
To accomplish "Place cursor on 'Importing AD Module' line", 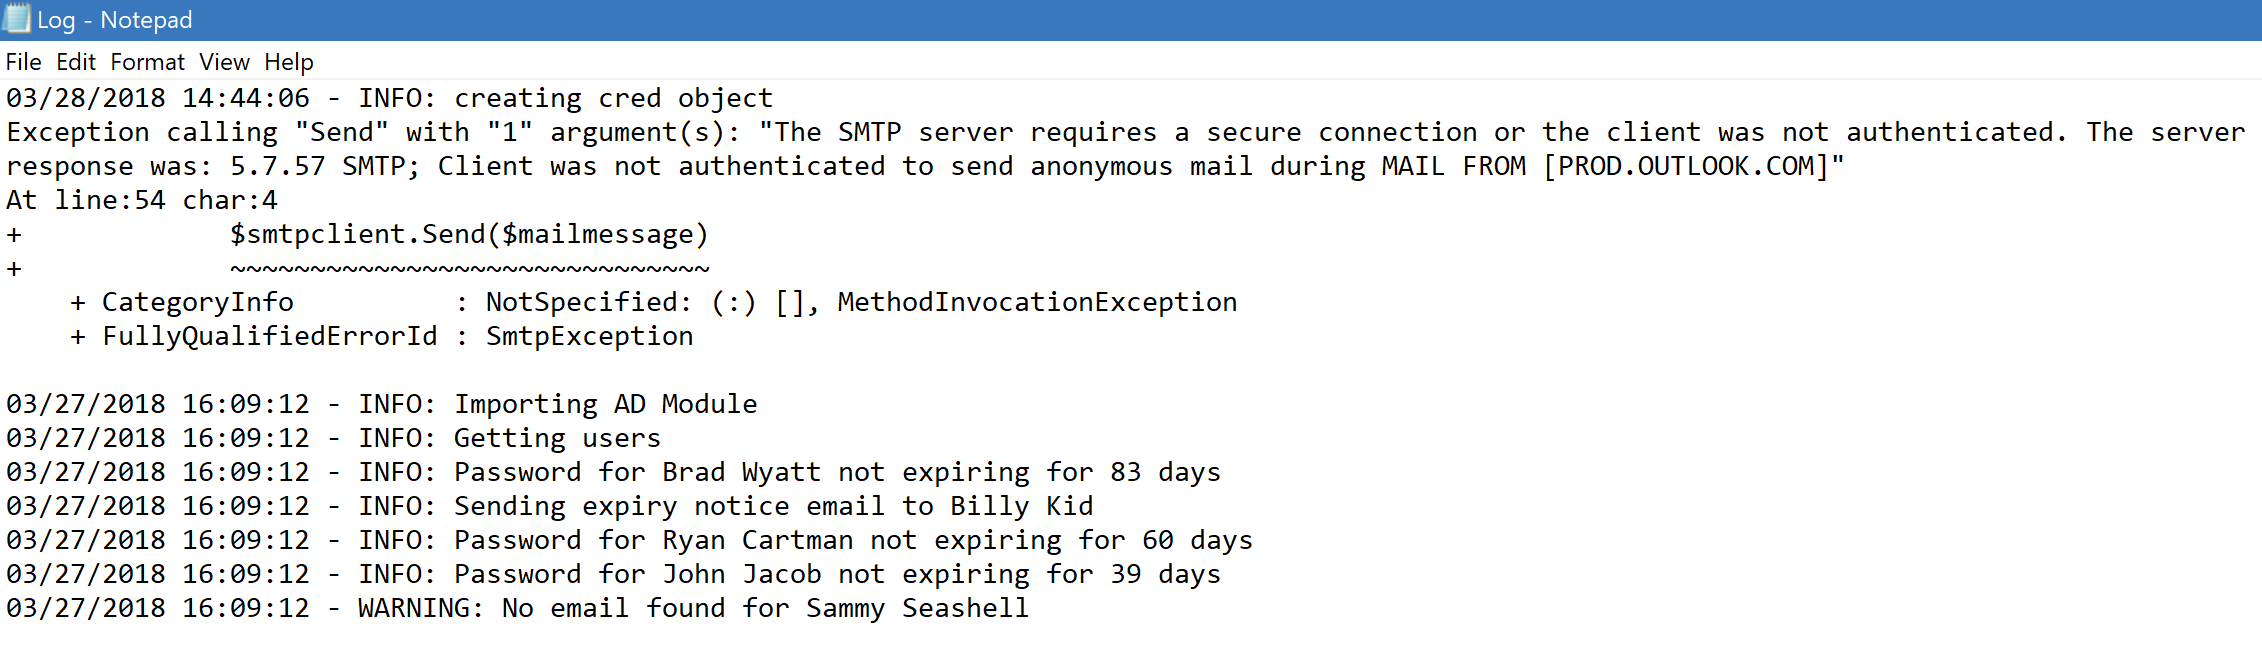I will point(382,404).
